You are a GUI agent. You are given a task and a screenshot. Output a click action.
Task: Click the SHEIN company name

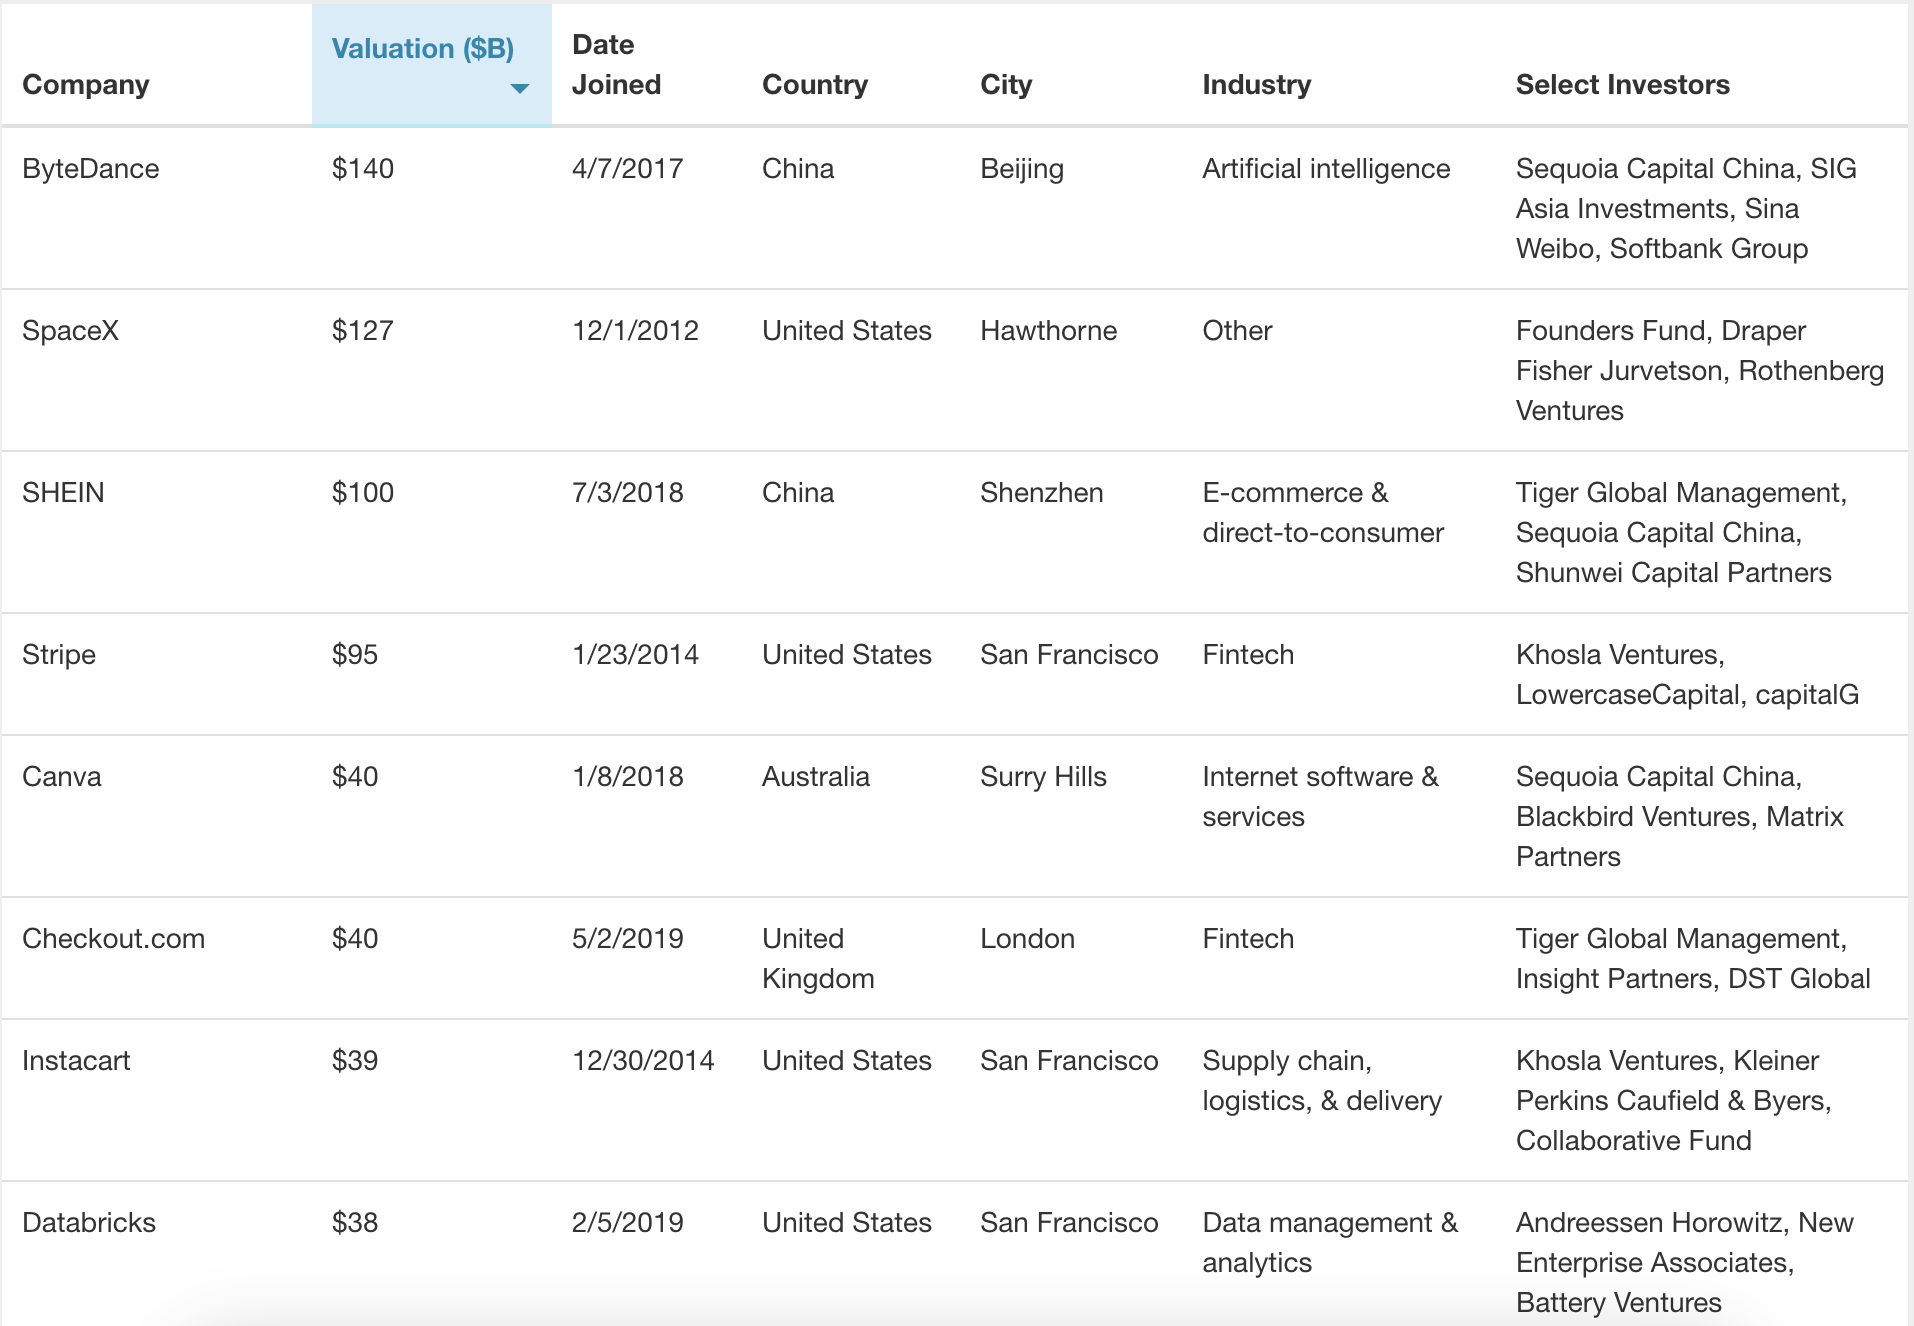click(x=63, y=493)
